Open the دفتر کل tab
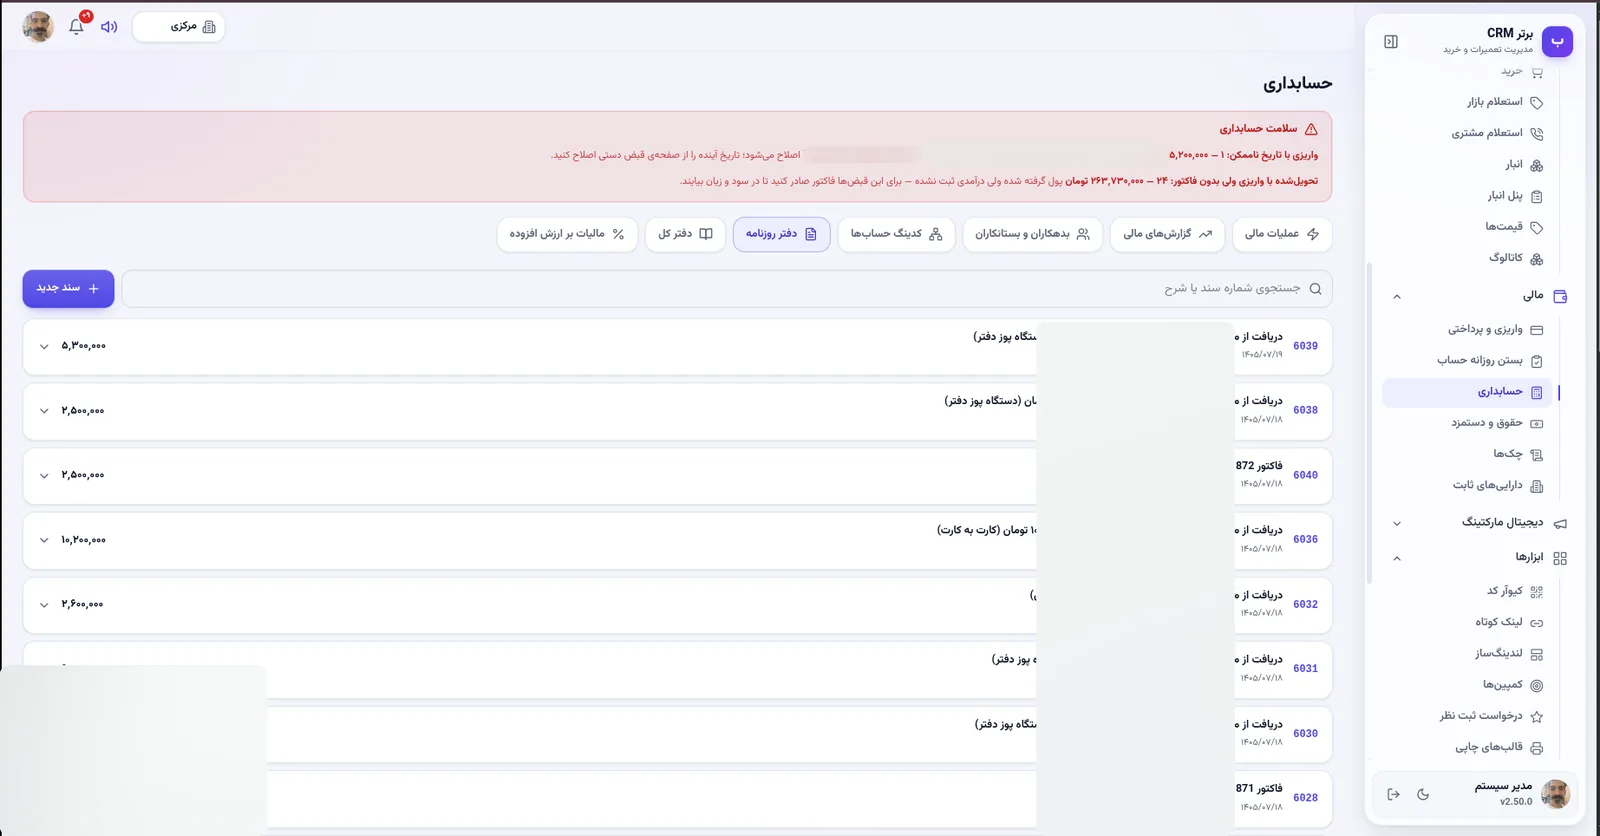Screen dimensions: 1600x836 click(x=685, y=234)
